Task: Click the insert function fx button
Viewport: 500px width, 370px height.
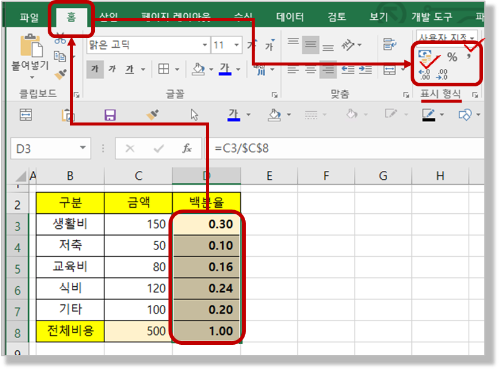Action: [187, 148]
